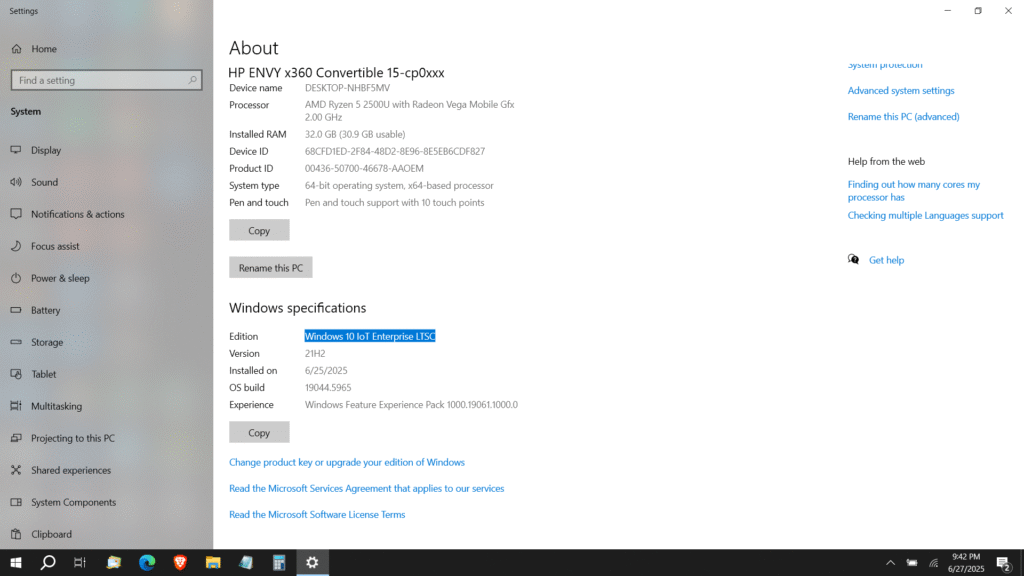
Task: Select the Focus assist moon icon
Action: pos(16,246)
